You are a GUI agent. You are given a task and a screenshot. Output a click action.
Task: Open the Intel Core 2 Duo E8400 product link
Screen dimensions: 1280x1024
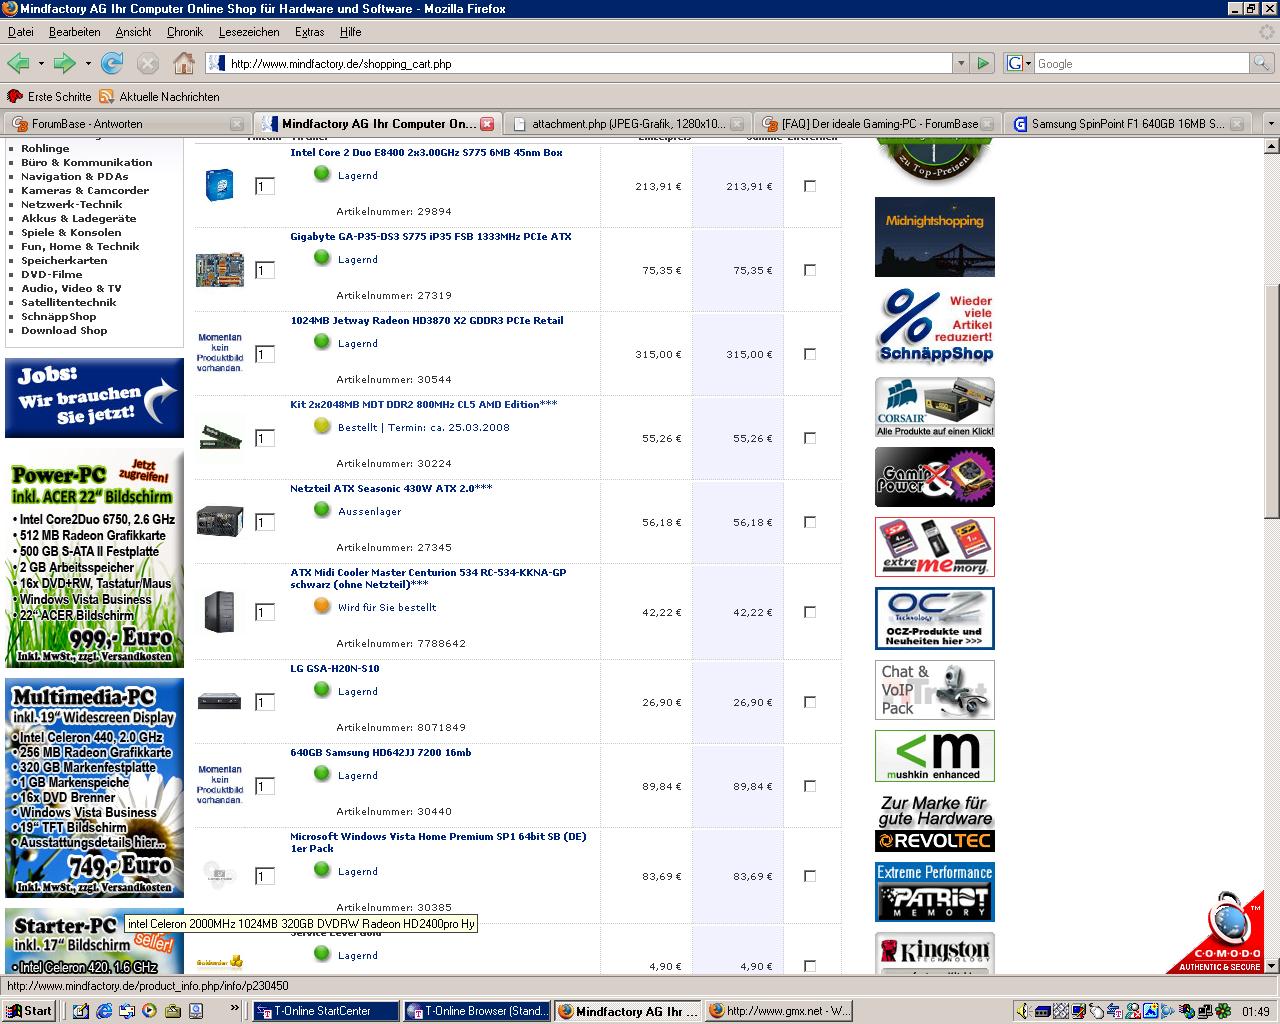[426, 153]
